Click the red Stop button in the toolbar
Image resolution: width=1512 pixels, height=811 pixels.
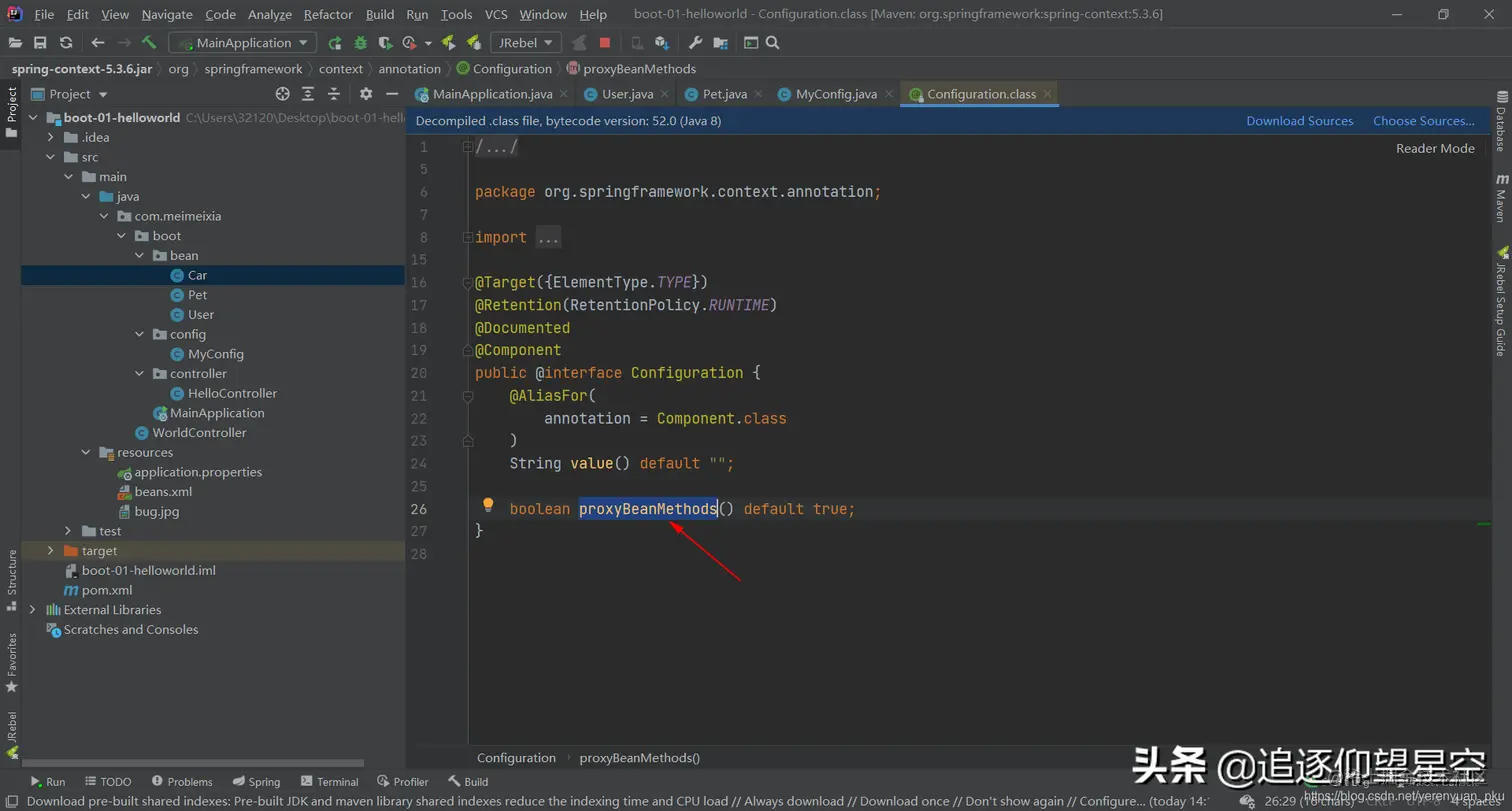(x=605, y=43)
